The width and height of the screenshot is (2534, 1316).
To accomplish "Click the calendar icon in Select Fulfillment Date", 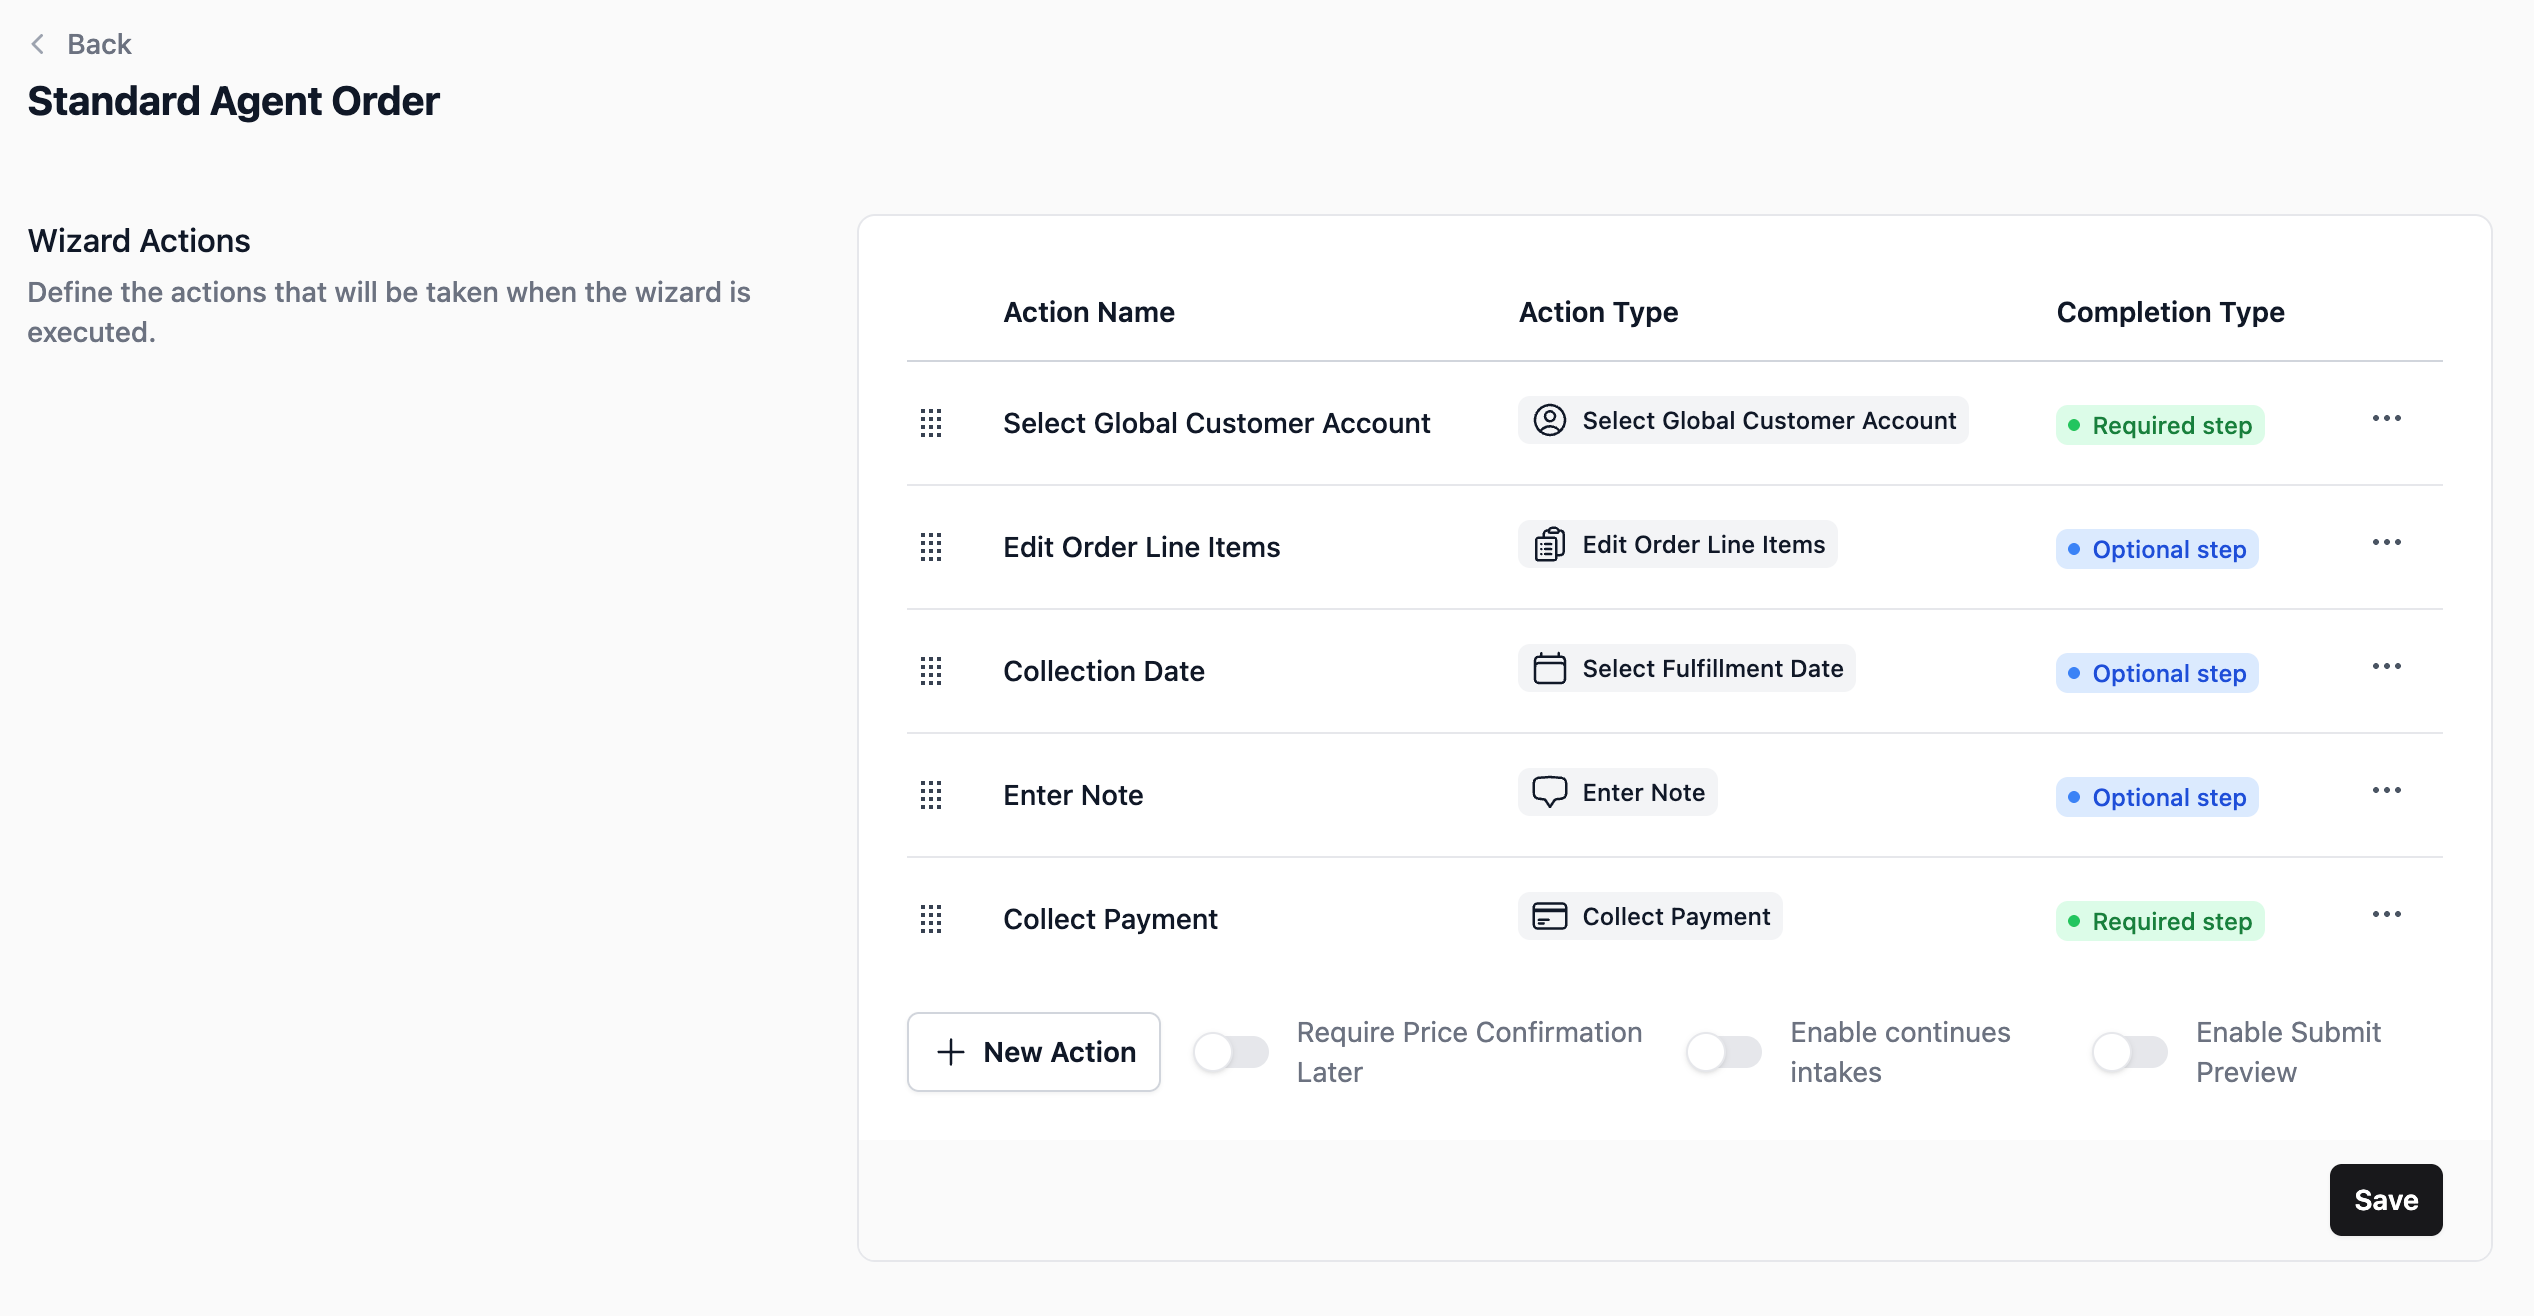I will pos(1549,668).
